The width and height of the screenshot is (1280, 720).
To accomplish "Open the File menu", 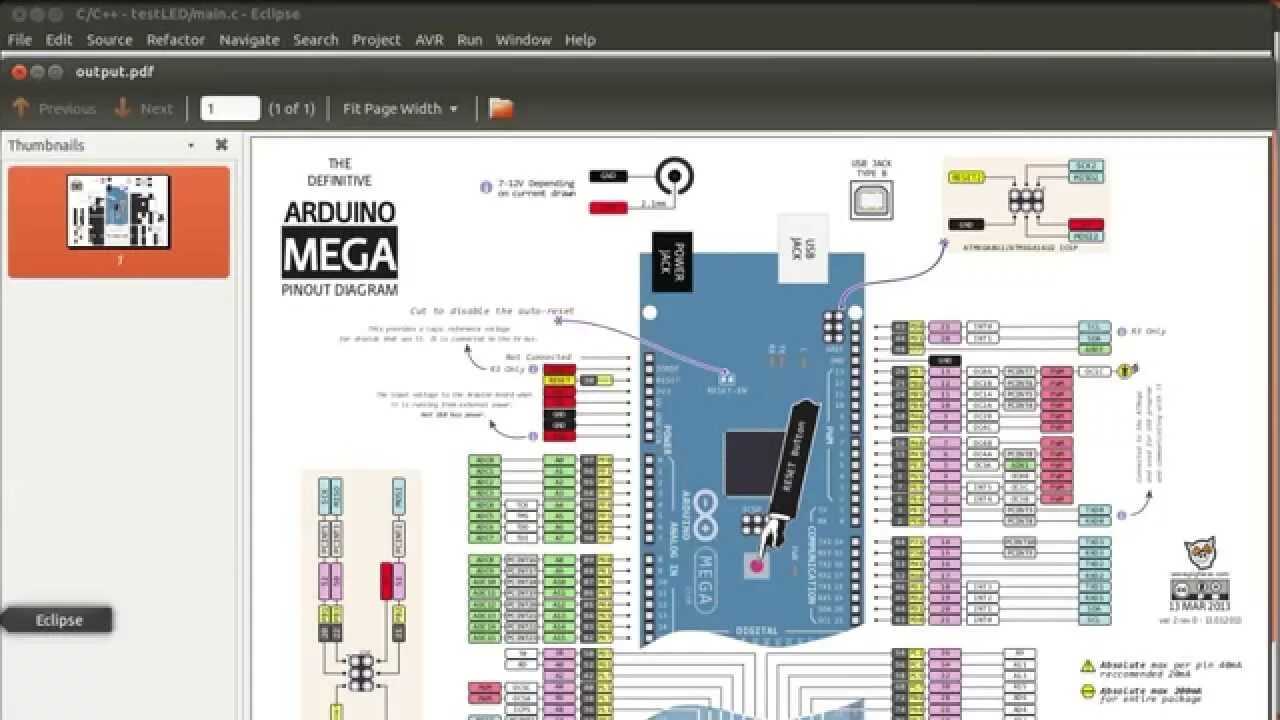I will tap(19, 40).
